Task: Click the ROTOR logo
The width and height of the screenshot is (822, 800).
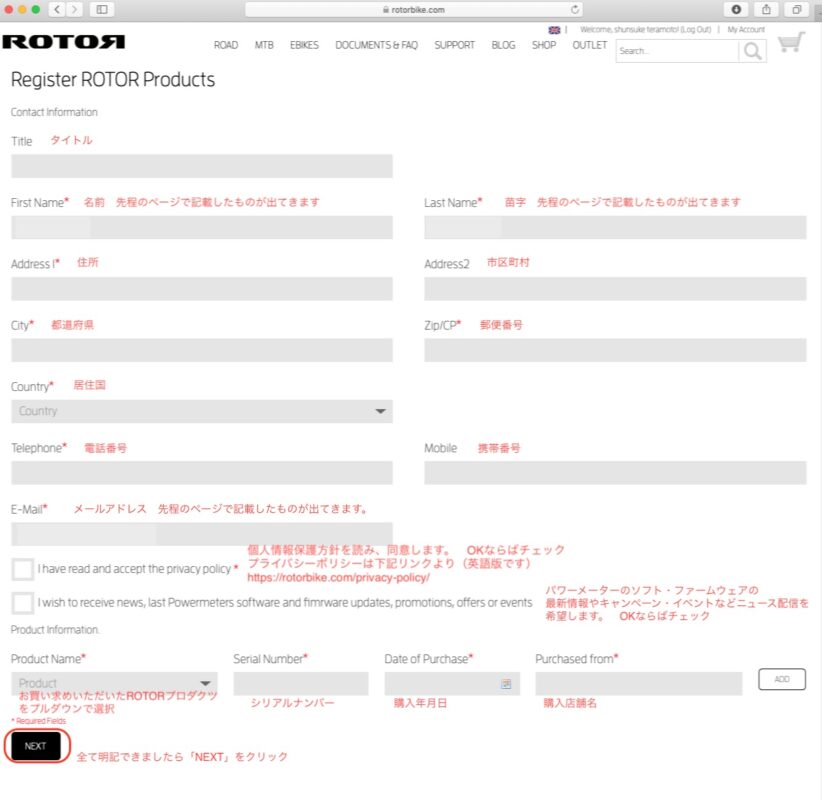Action: [x=63, y=42]
